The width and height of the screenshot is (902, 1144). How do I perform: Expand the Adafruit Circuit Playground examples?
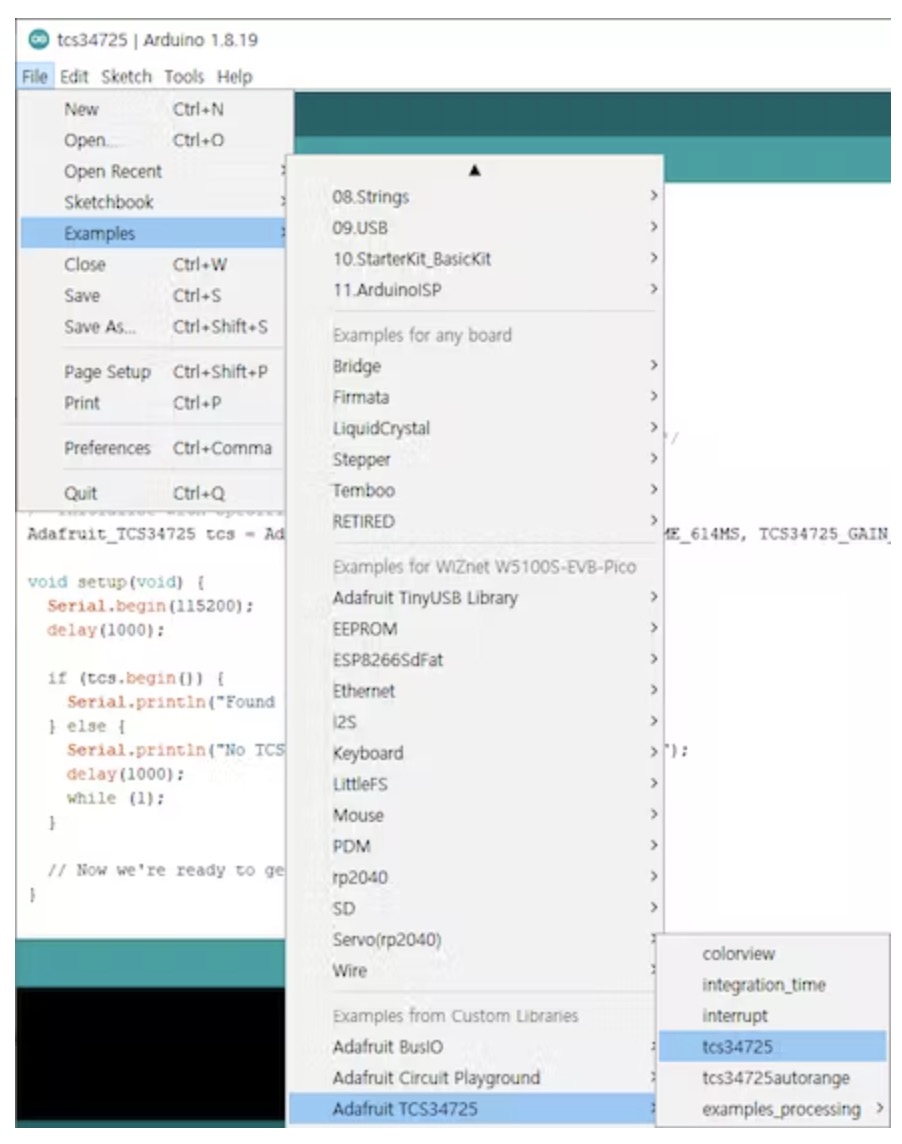(436, 1078)
